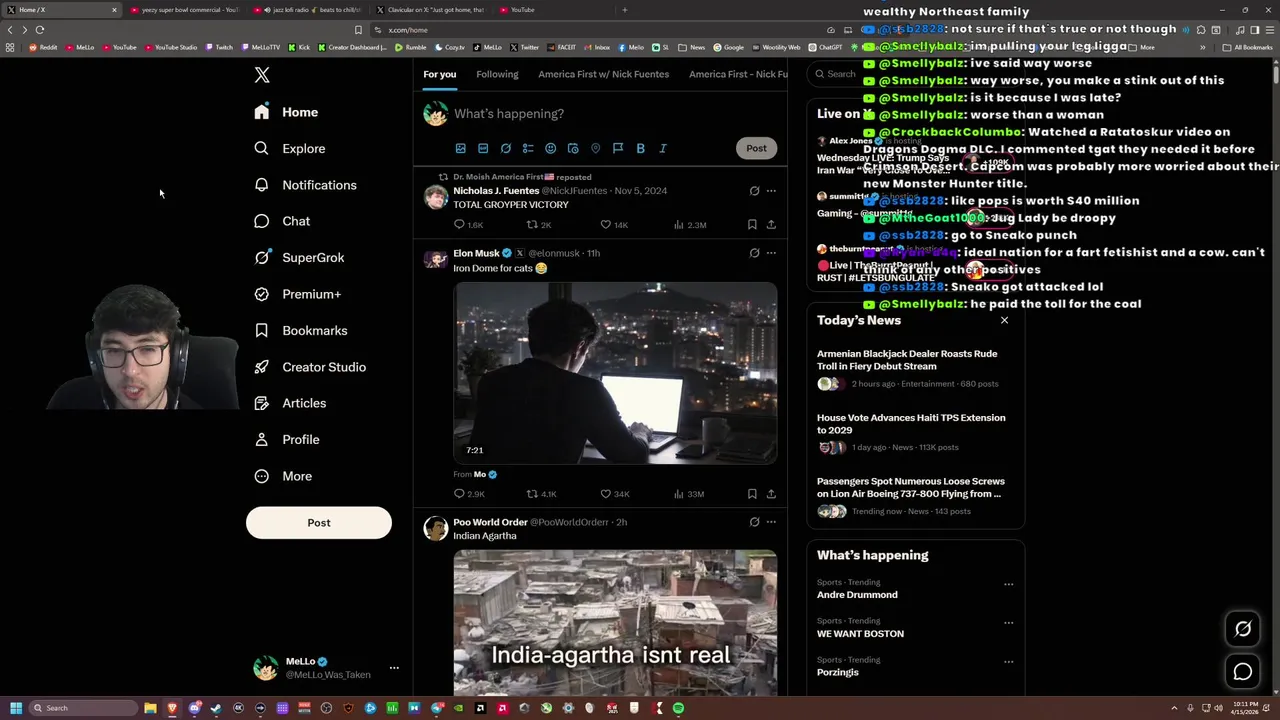
Task: Reply to the Elon Musk post
Action: [x=469, y=494]
